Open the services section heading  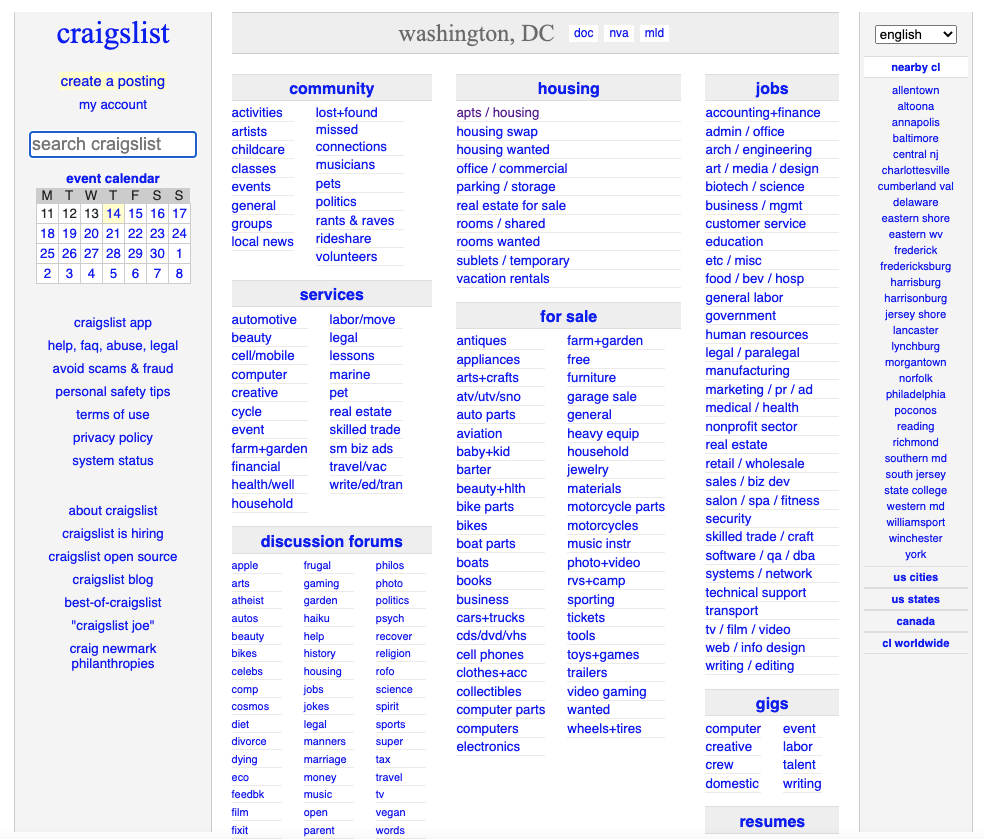pos(331,294)
